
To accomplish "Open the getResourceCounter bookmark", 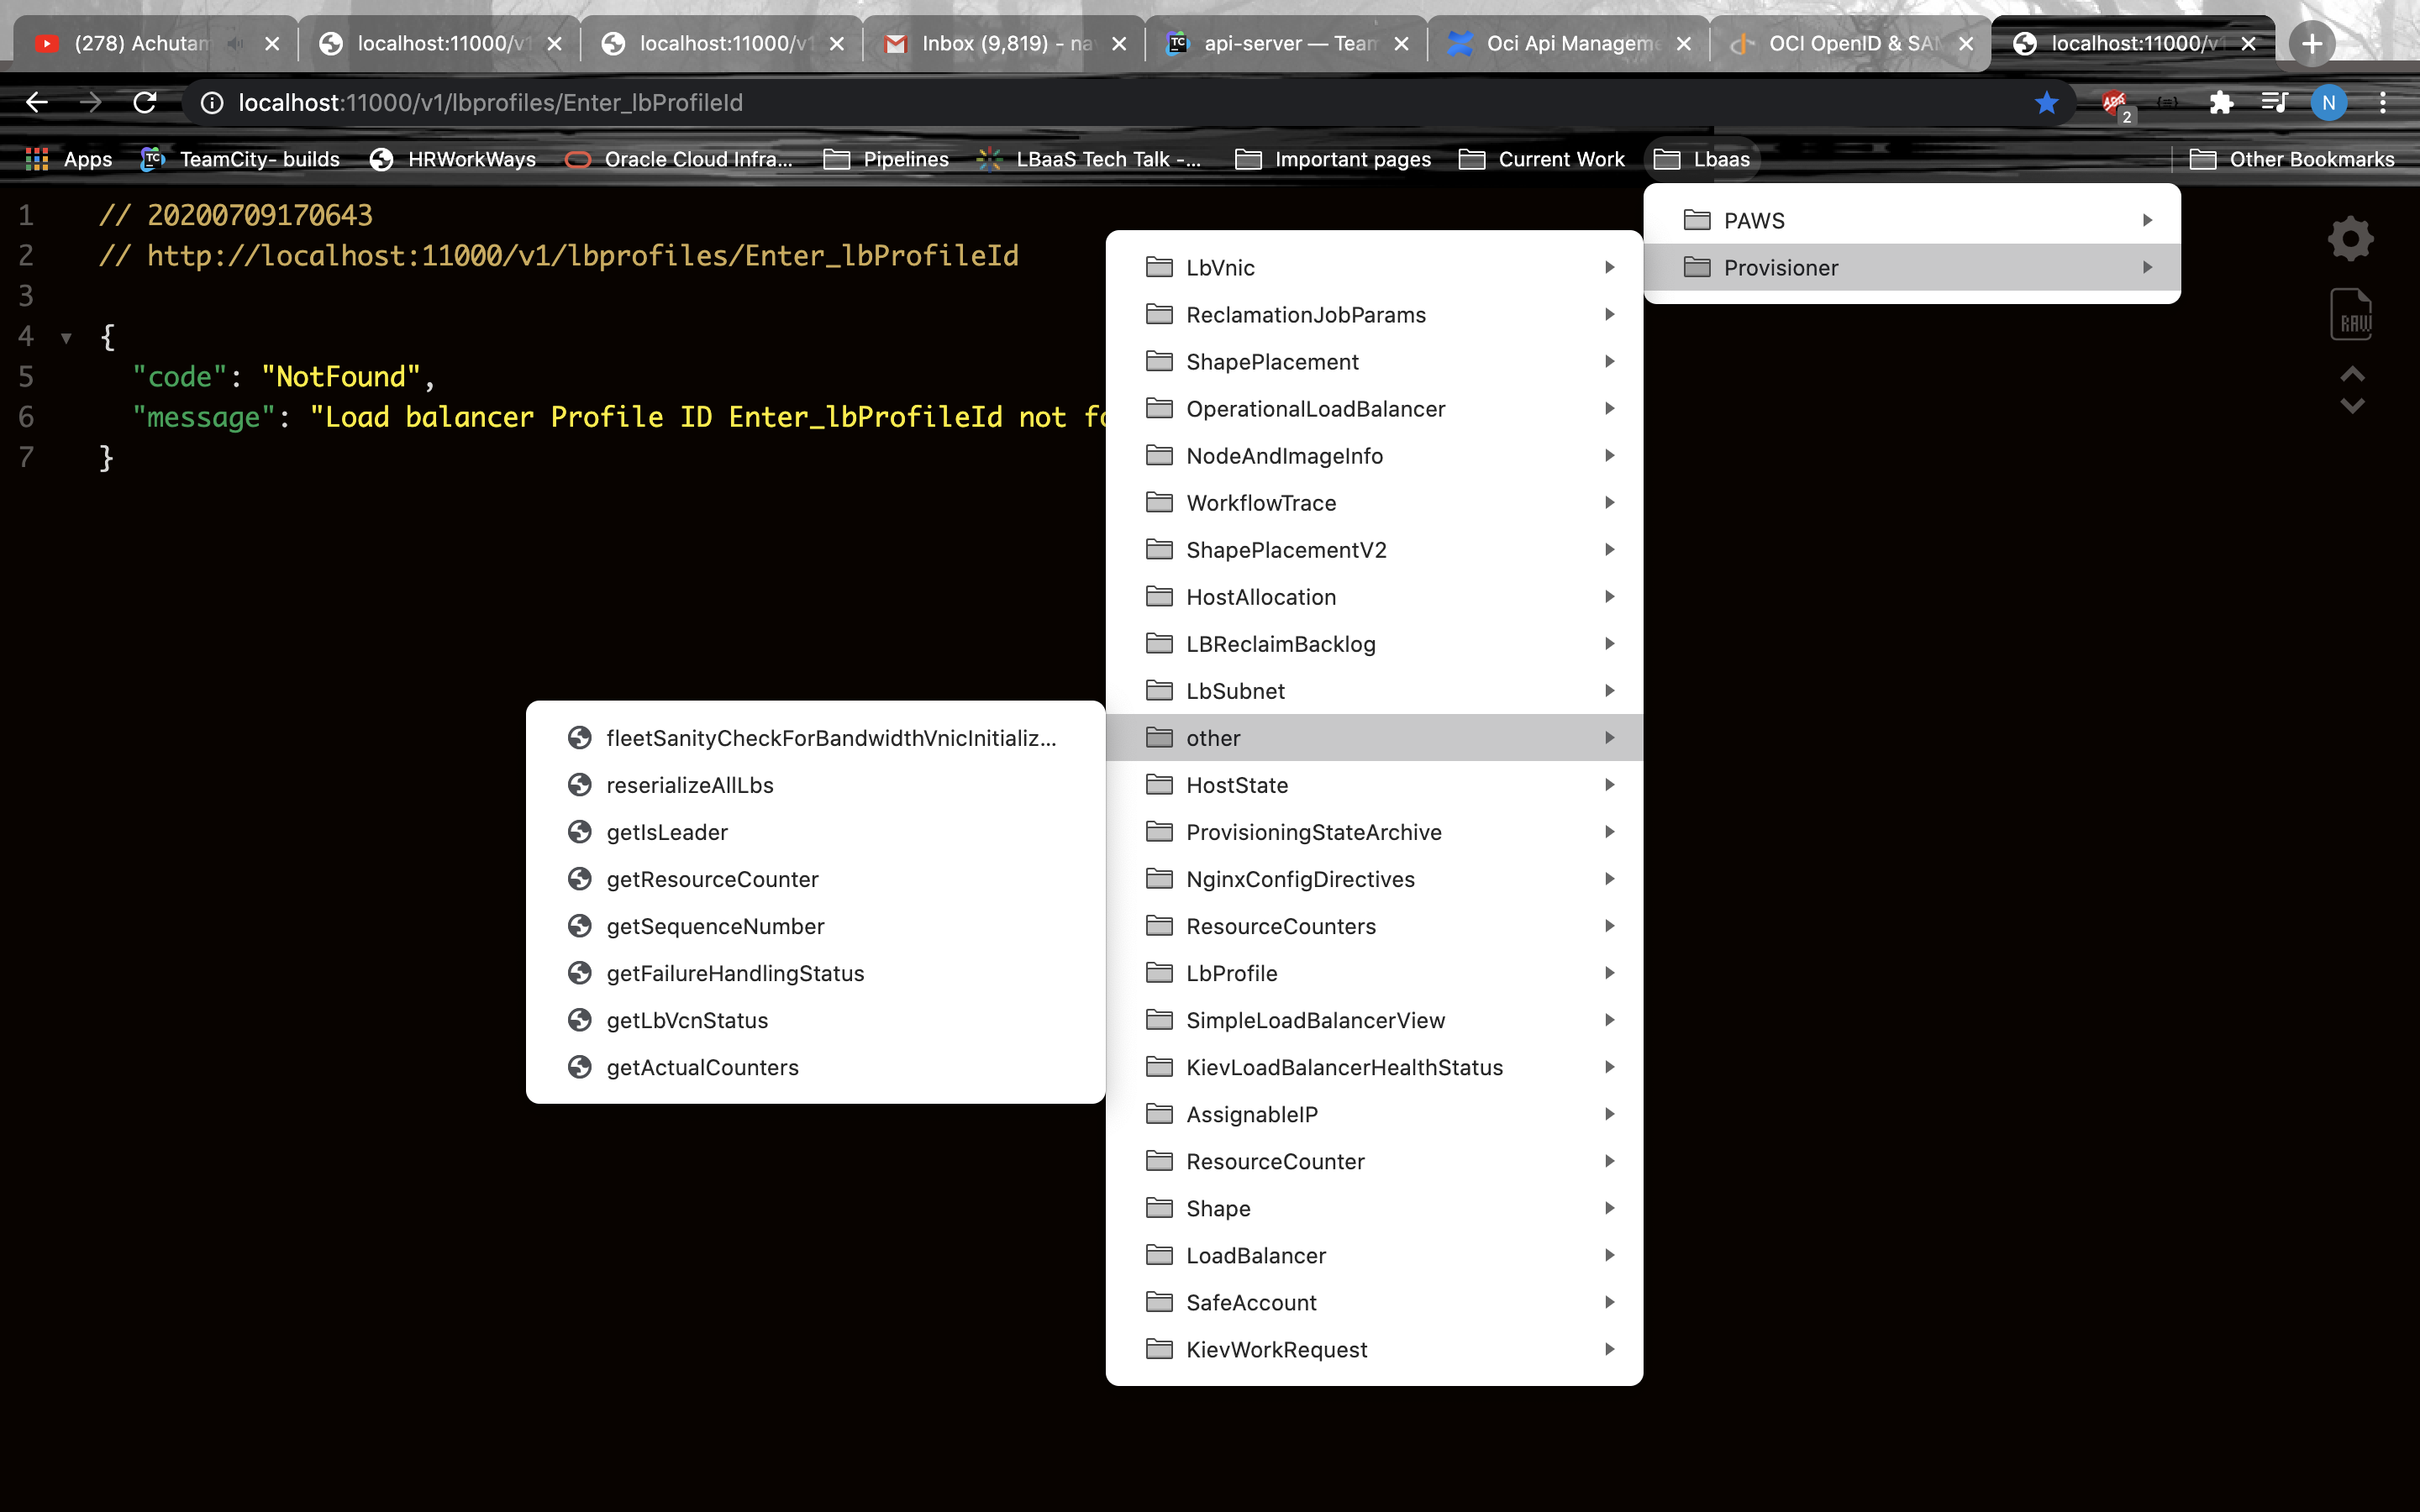I will 712,878.
